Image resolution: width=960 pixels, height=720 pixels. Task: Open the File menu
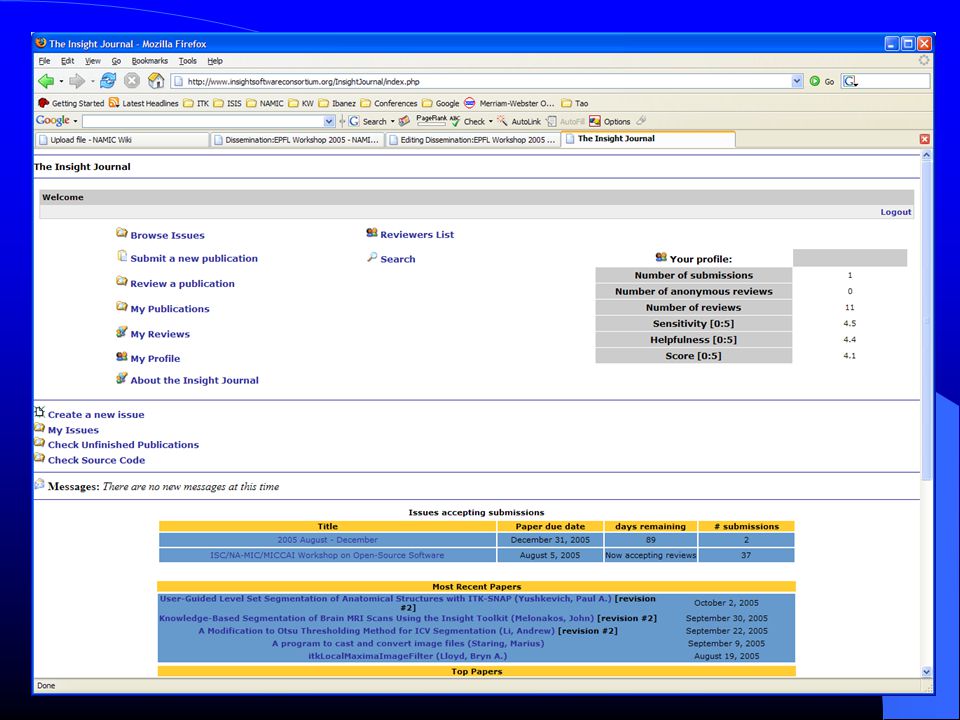(44, 61)
